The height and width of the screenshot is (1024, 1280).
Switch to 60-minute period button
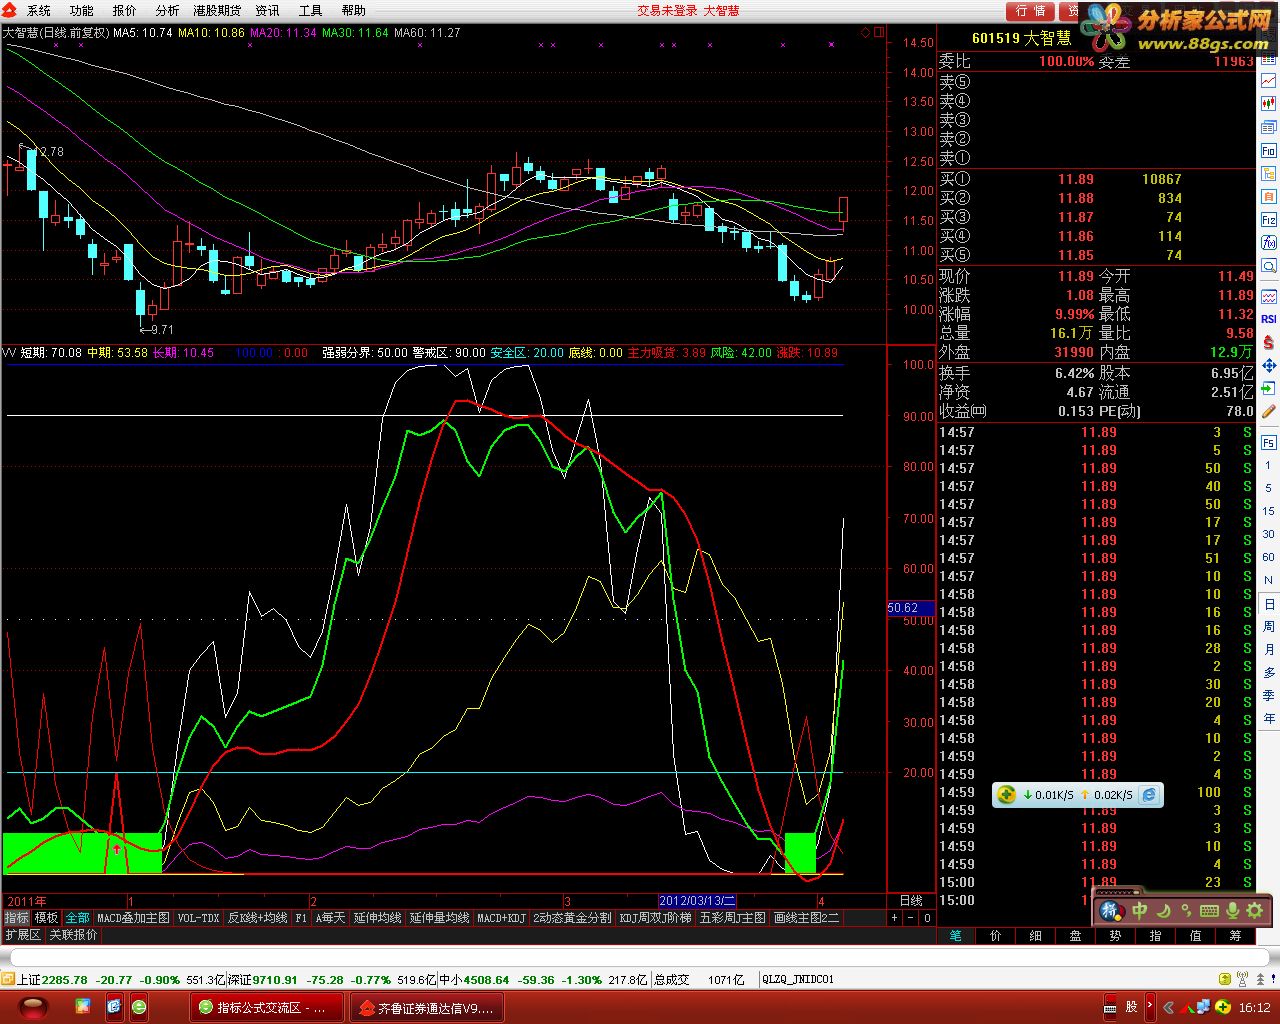[1269, 558]
